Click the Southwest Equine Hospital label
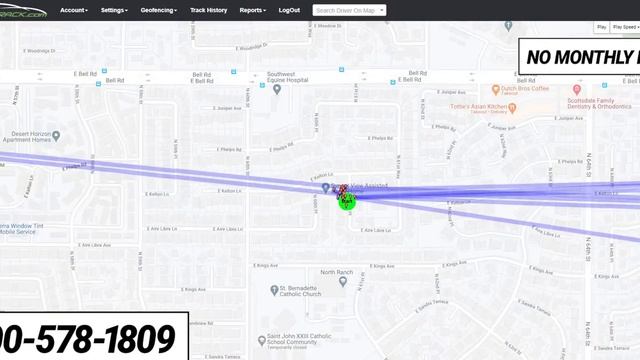This screenshot has height=360, width=640. (288, 77)
